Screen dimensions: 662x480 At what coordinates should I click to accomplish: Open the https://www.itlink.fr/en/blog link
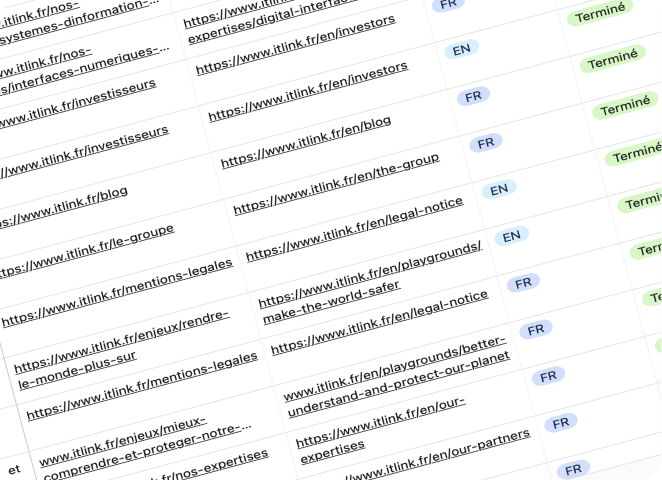pos(306,142)
